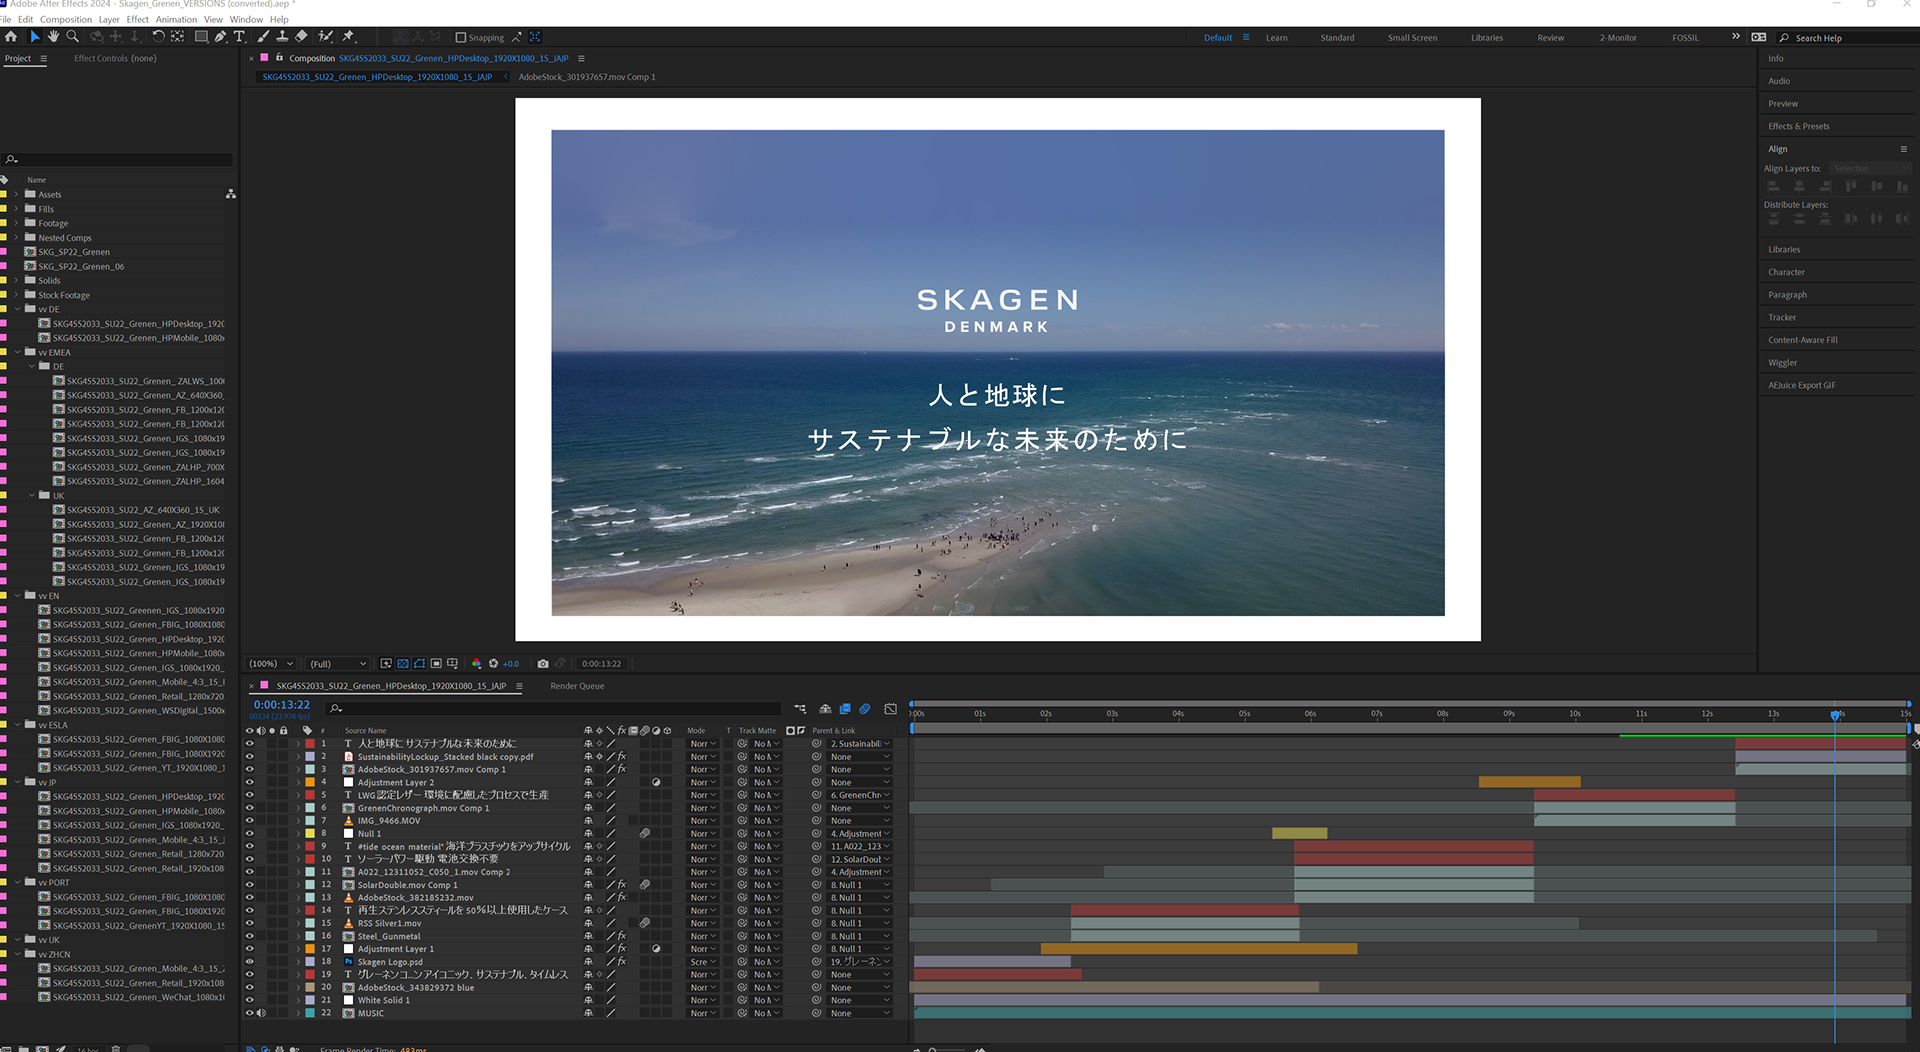Take a snapshot with camera icon
The width and height of the screenshot is (1920, 1052).
(543, 664)
